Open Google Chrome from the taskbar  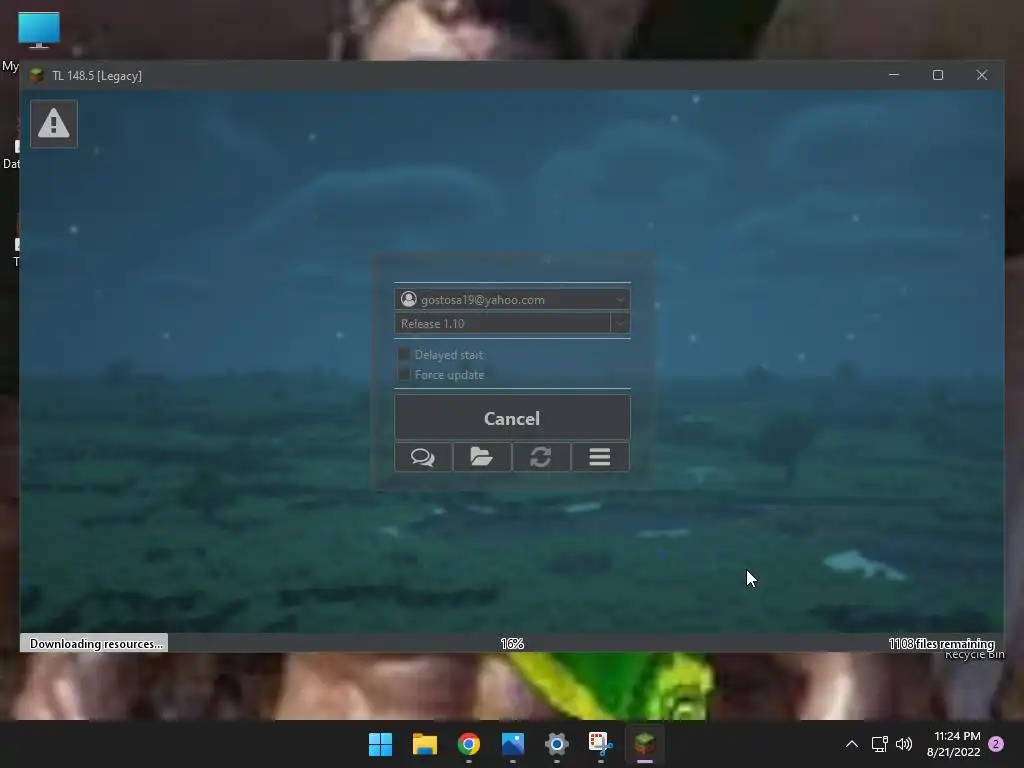click(468, 744)
